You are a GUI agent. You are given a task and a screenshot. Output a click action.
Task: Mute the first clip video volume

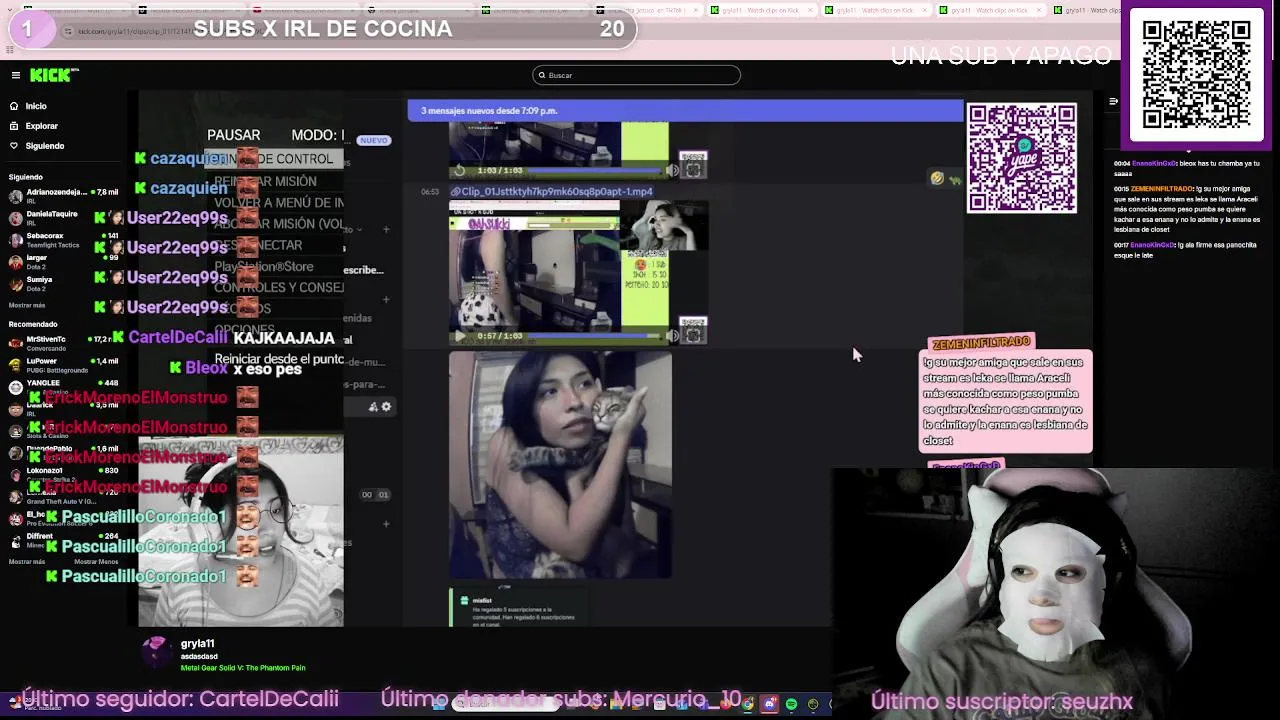pos(672,170)
